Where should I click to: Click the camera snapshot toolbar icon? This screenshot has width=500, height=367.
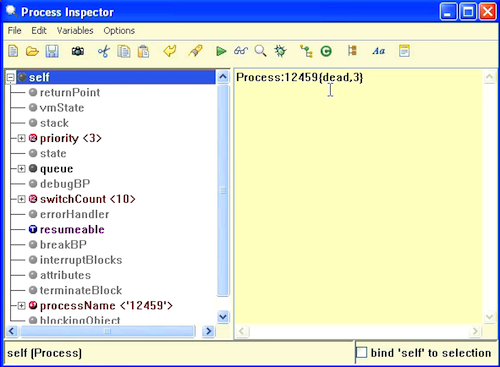78,51
